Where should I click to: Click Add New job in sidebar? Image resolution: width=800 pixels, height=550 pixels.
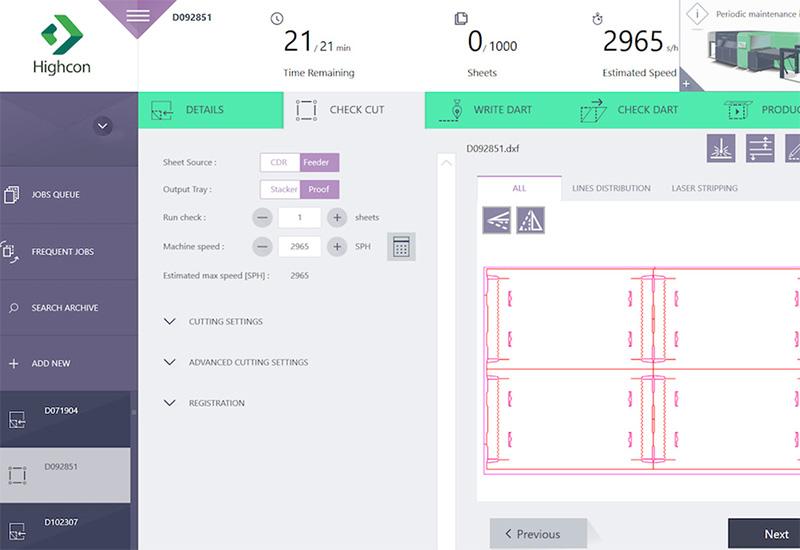tap(50, 364)
